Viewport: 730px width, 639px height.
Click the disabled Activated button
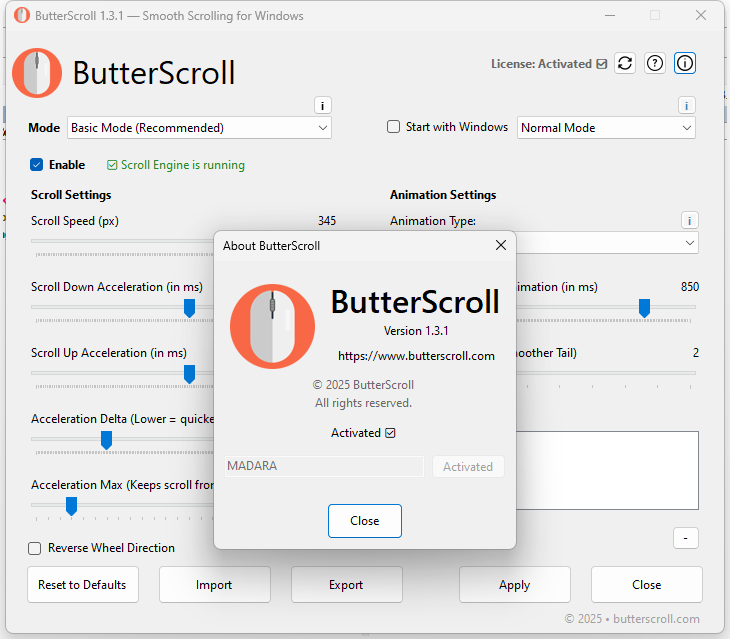(x=468, y=466)
